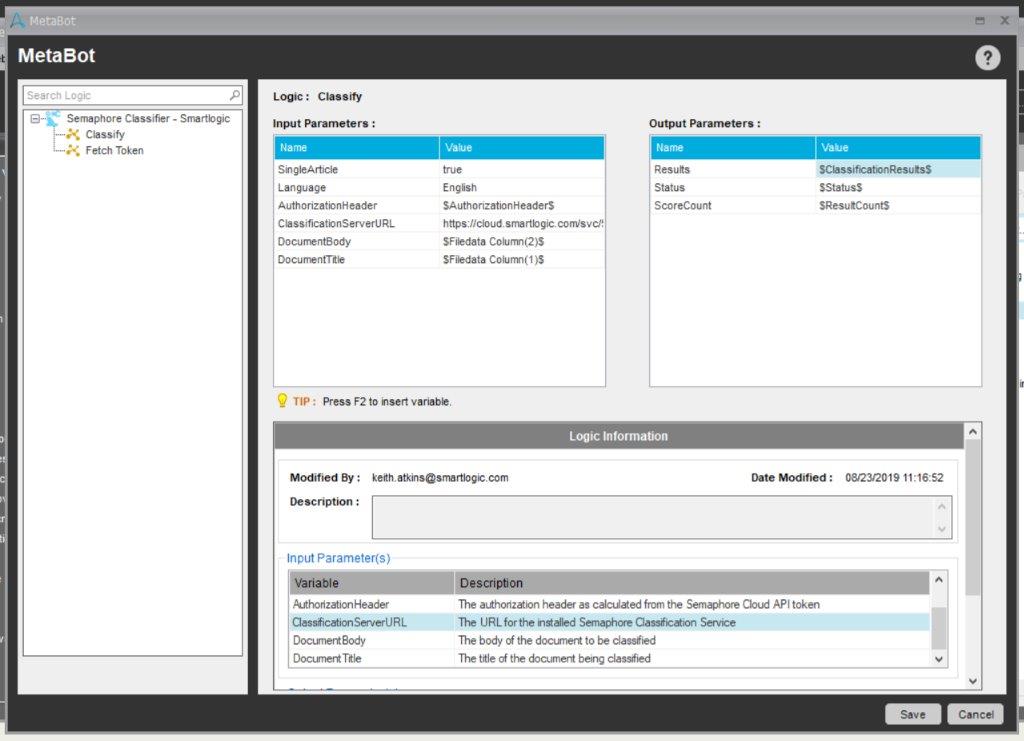Click the help question mark icon
This screenshot has width=1024, height=741.
(x=987, y=58)
